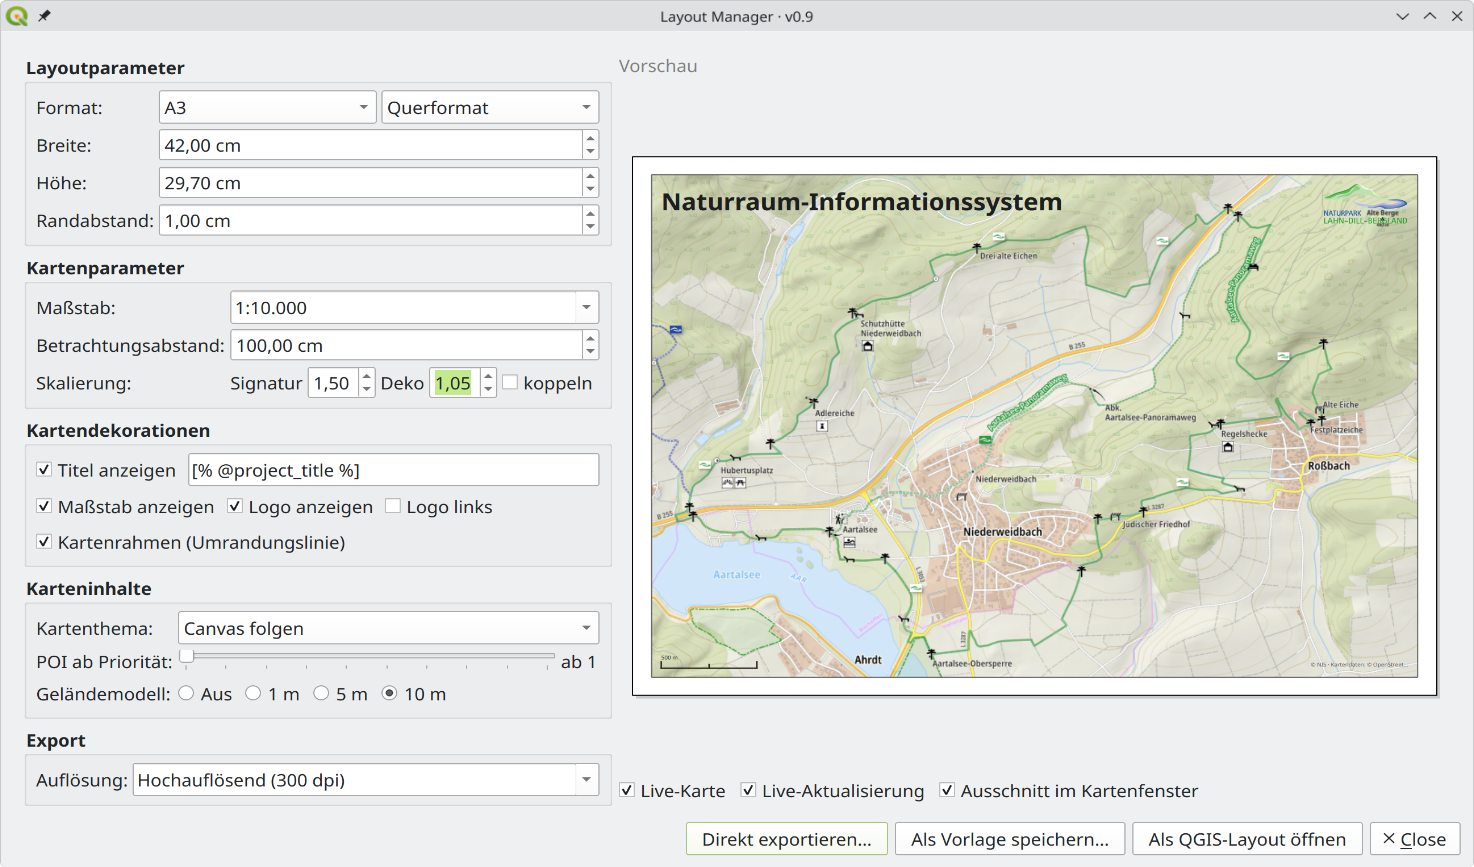This screenshot has width=1474, height=867.
Task: Click the Höhe spin box arrows
Action: click(591, 183)
